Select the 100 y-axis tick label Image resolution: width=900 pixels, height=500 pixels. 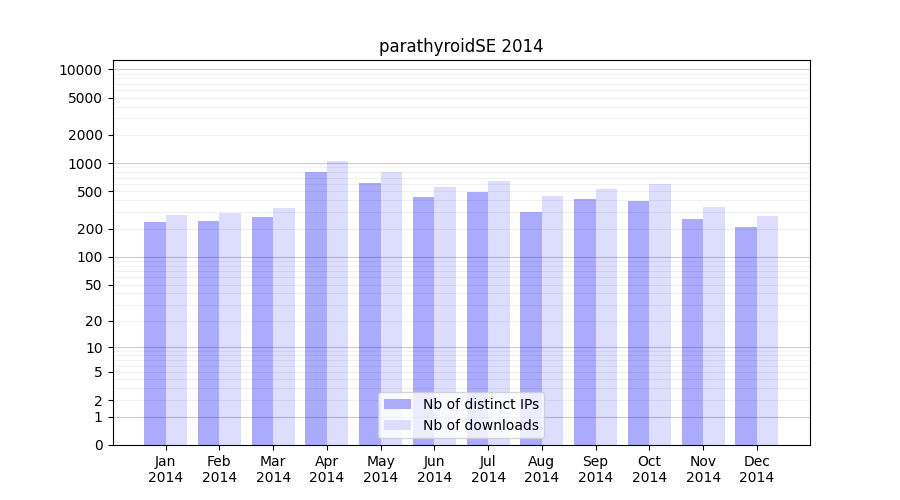pyautogui.click(x=88, y=257)
